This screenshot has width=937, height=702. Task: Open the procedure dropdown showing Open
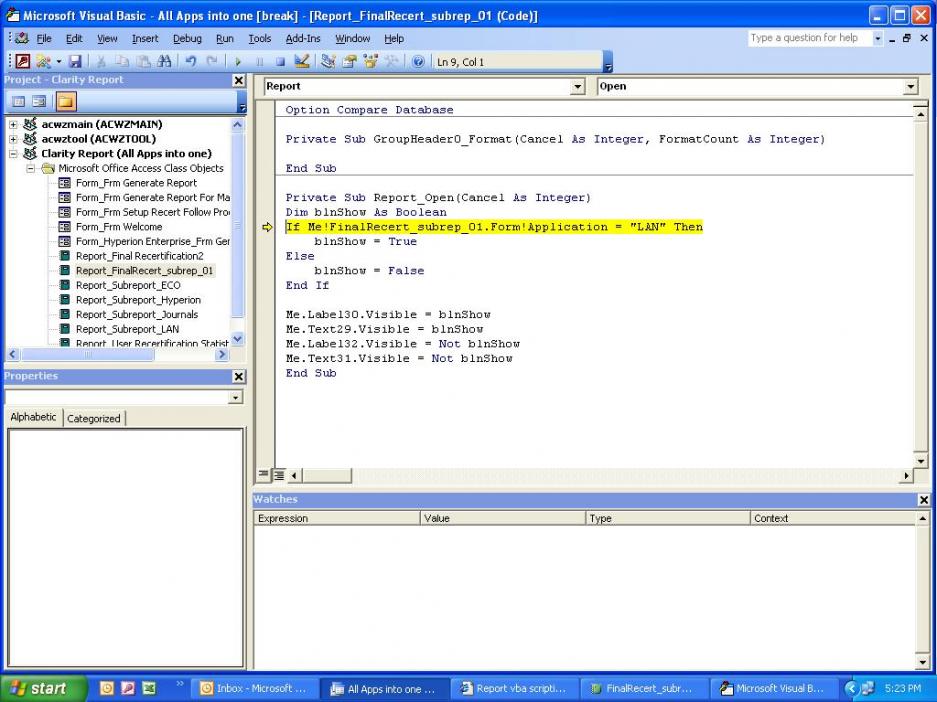(910, 87)
